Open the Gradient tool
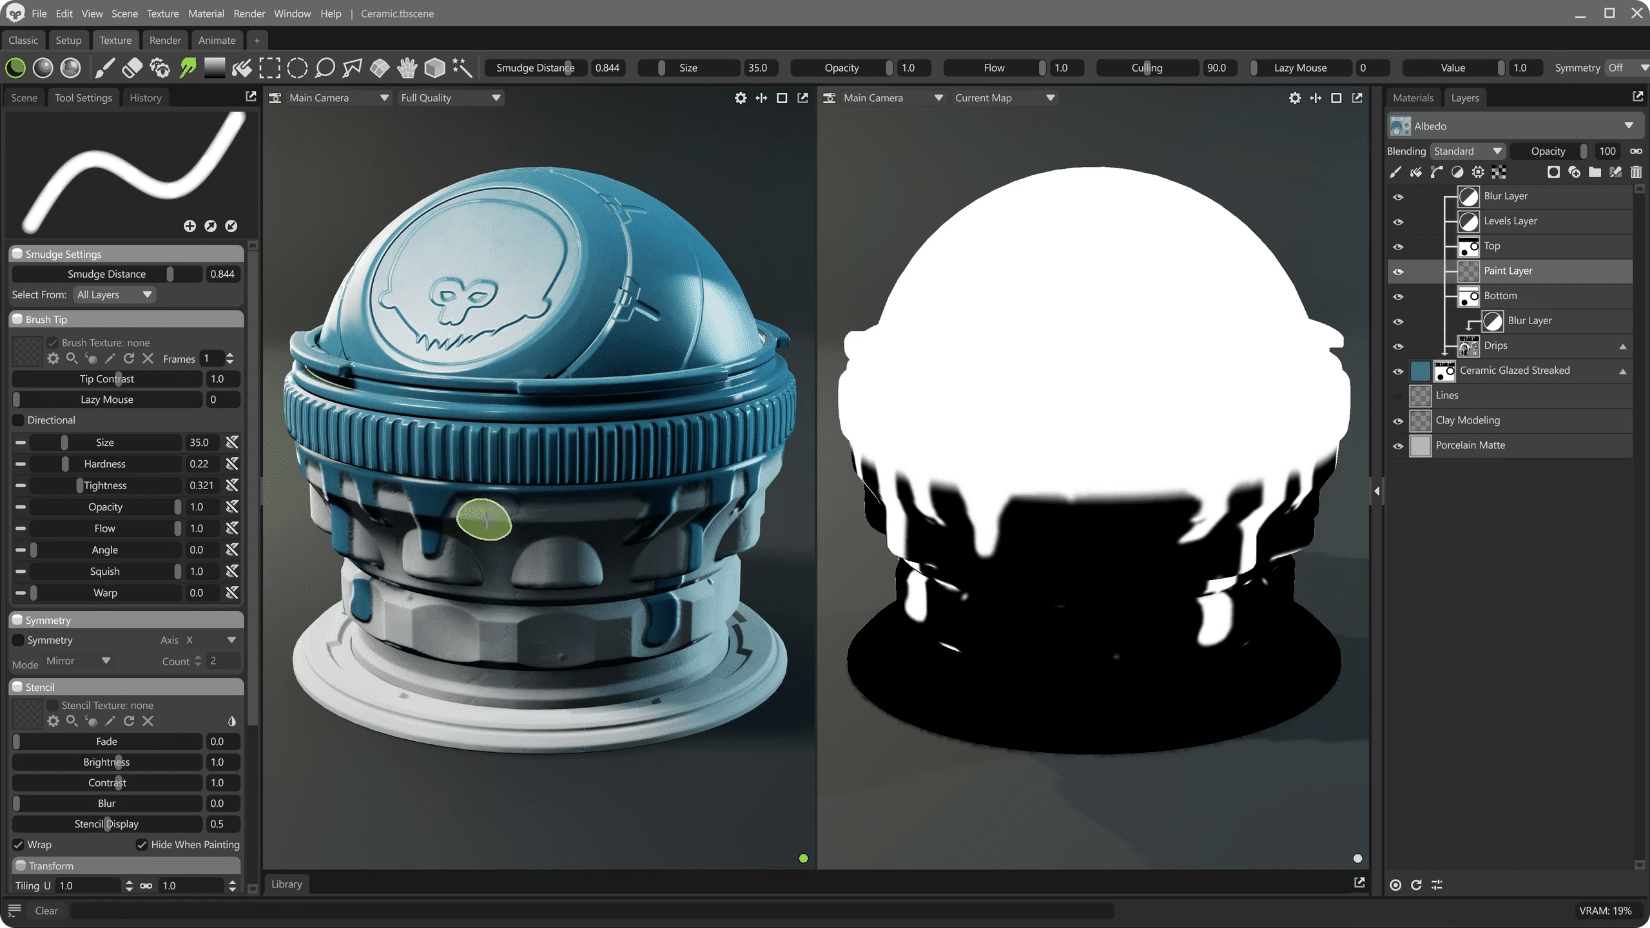 [x=215, y=67]
